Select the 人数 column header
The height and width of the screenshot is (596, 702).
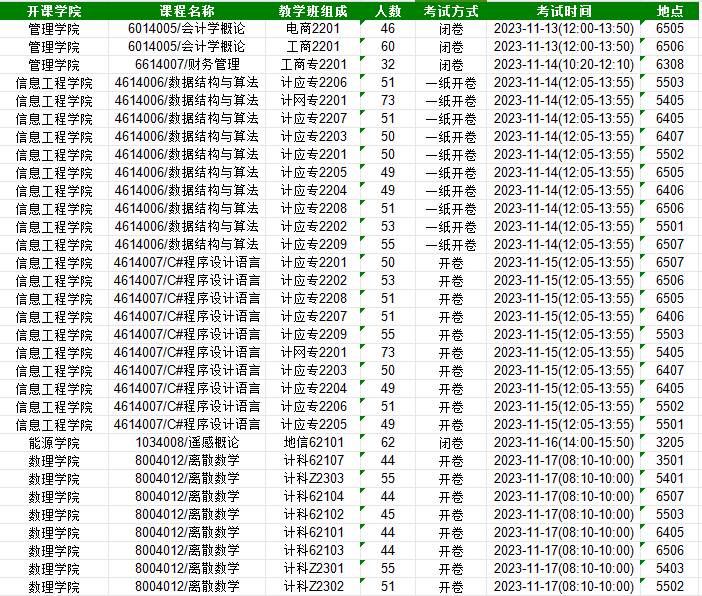pos(388,11)
